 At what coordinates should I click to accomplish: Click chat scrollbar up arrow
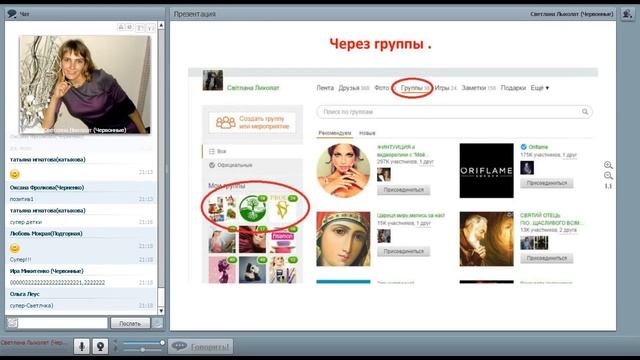coord(161,25)
